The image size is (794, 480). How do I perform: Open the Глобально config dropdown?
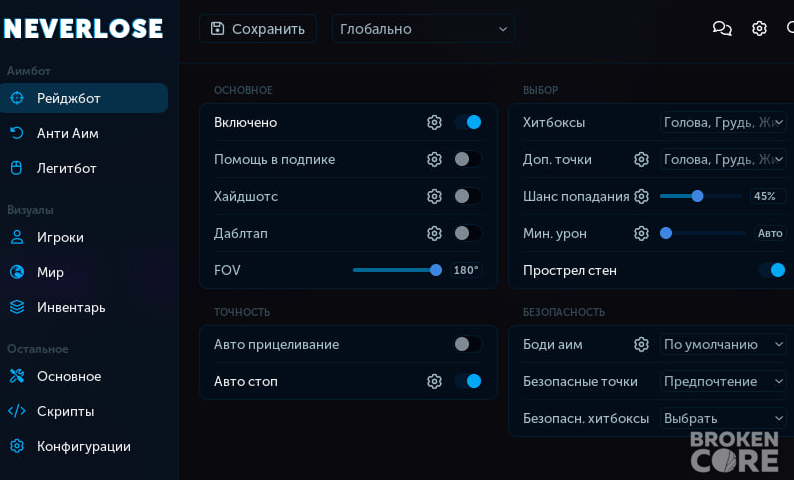point(423,29)
